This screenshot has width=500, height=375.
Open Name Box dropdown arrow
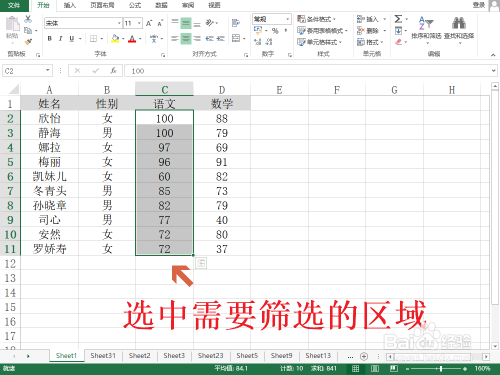click(x=48, y=70)
